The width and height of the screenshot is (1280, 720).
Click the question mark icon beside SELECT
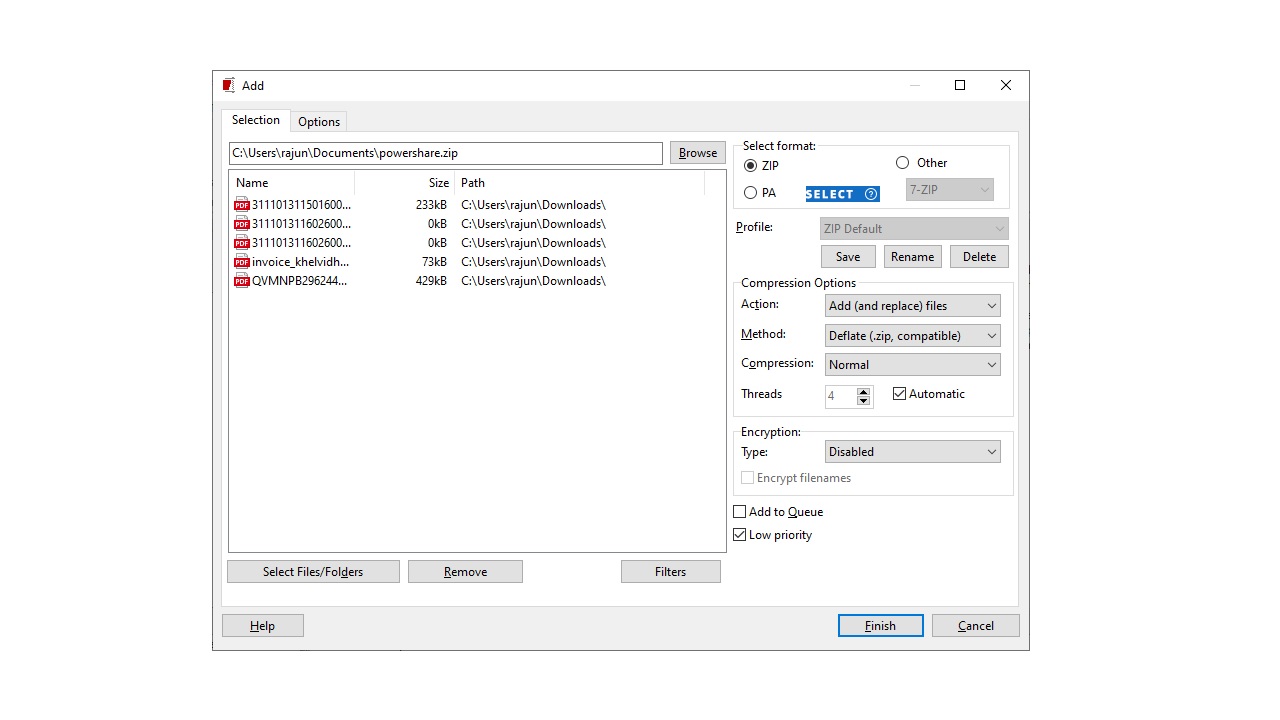pyautogui.click(x=871, y=194)
